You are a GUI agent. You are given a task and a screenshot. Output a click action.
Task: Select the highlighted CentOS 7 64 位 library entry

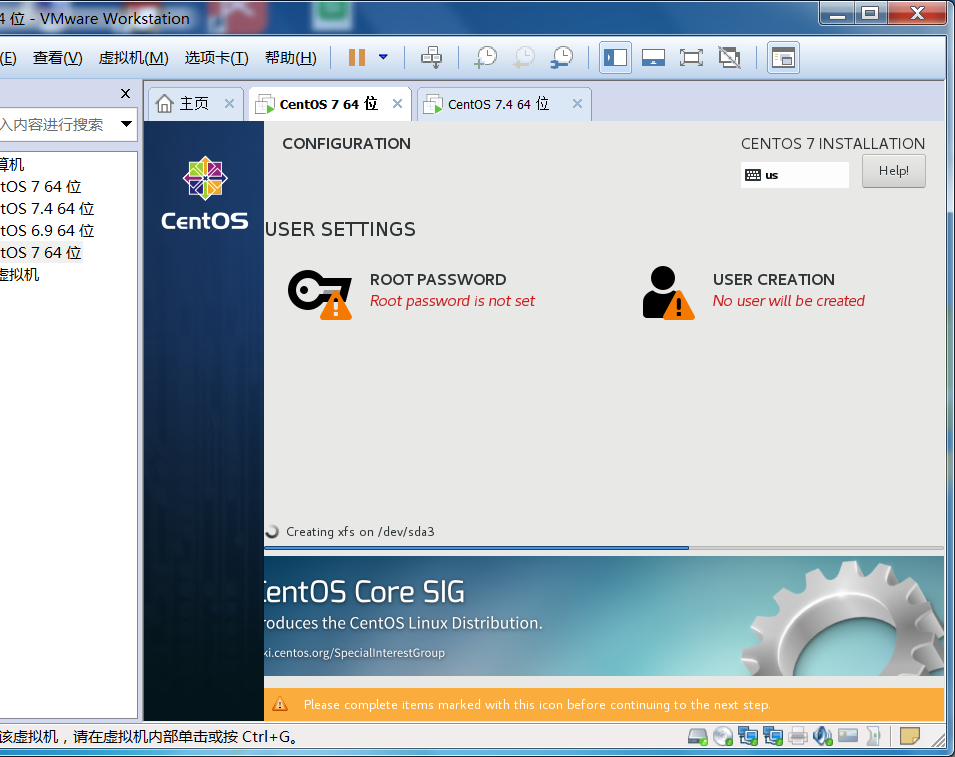tap(41, 253)
